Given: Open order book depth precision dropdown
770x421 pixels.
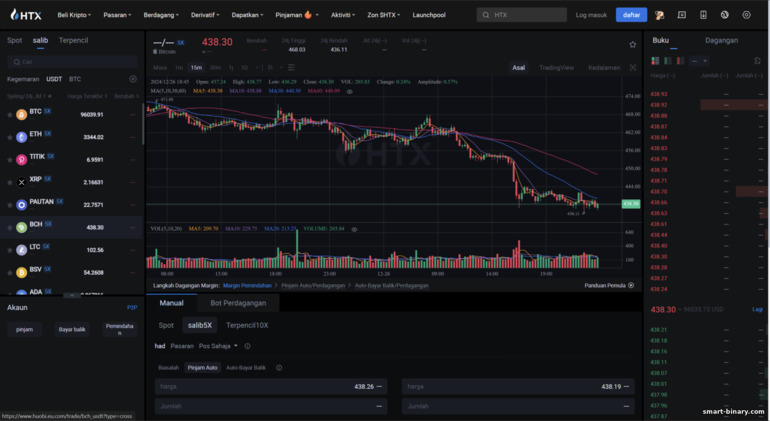Looking at the screenshot, I should pyautogui.click(x=699, y=61).
